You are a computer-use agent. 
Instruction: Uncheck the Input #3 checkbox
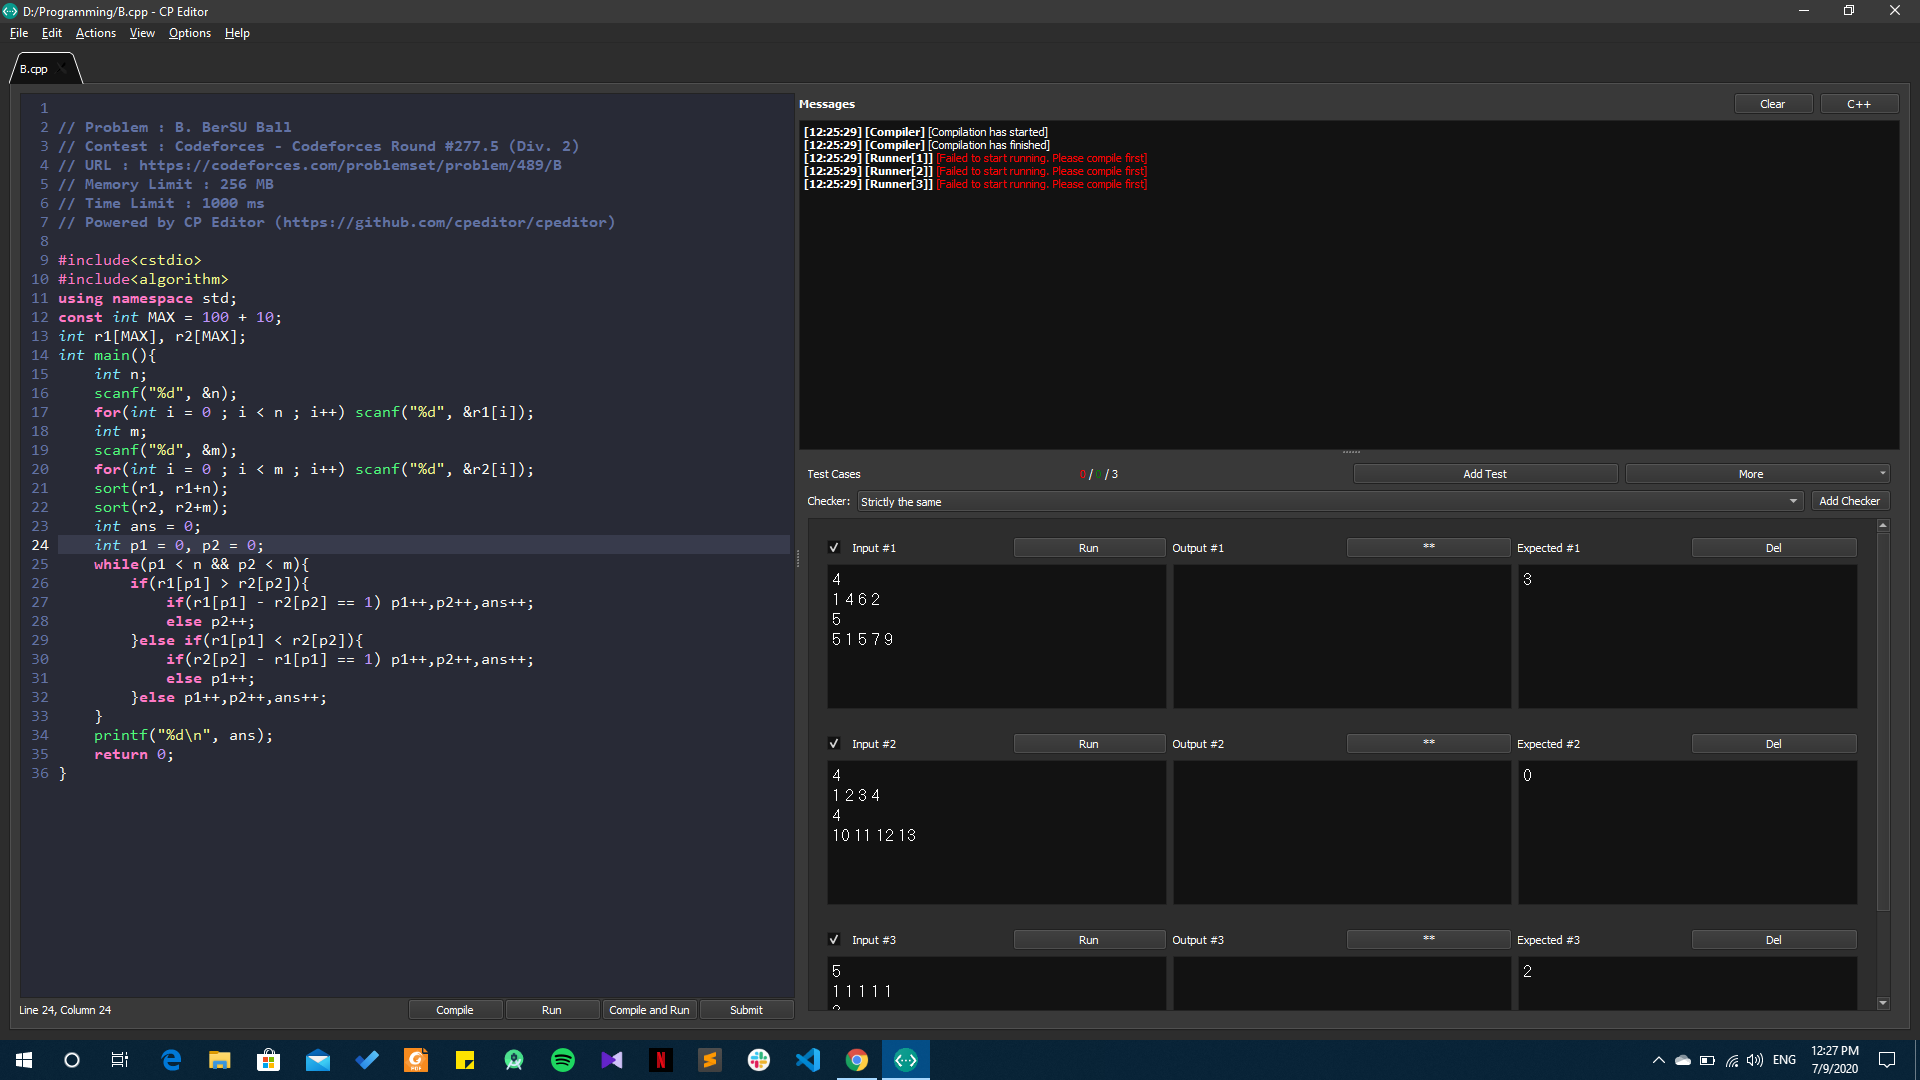[x=835, y=939]
